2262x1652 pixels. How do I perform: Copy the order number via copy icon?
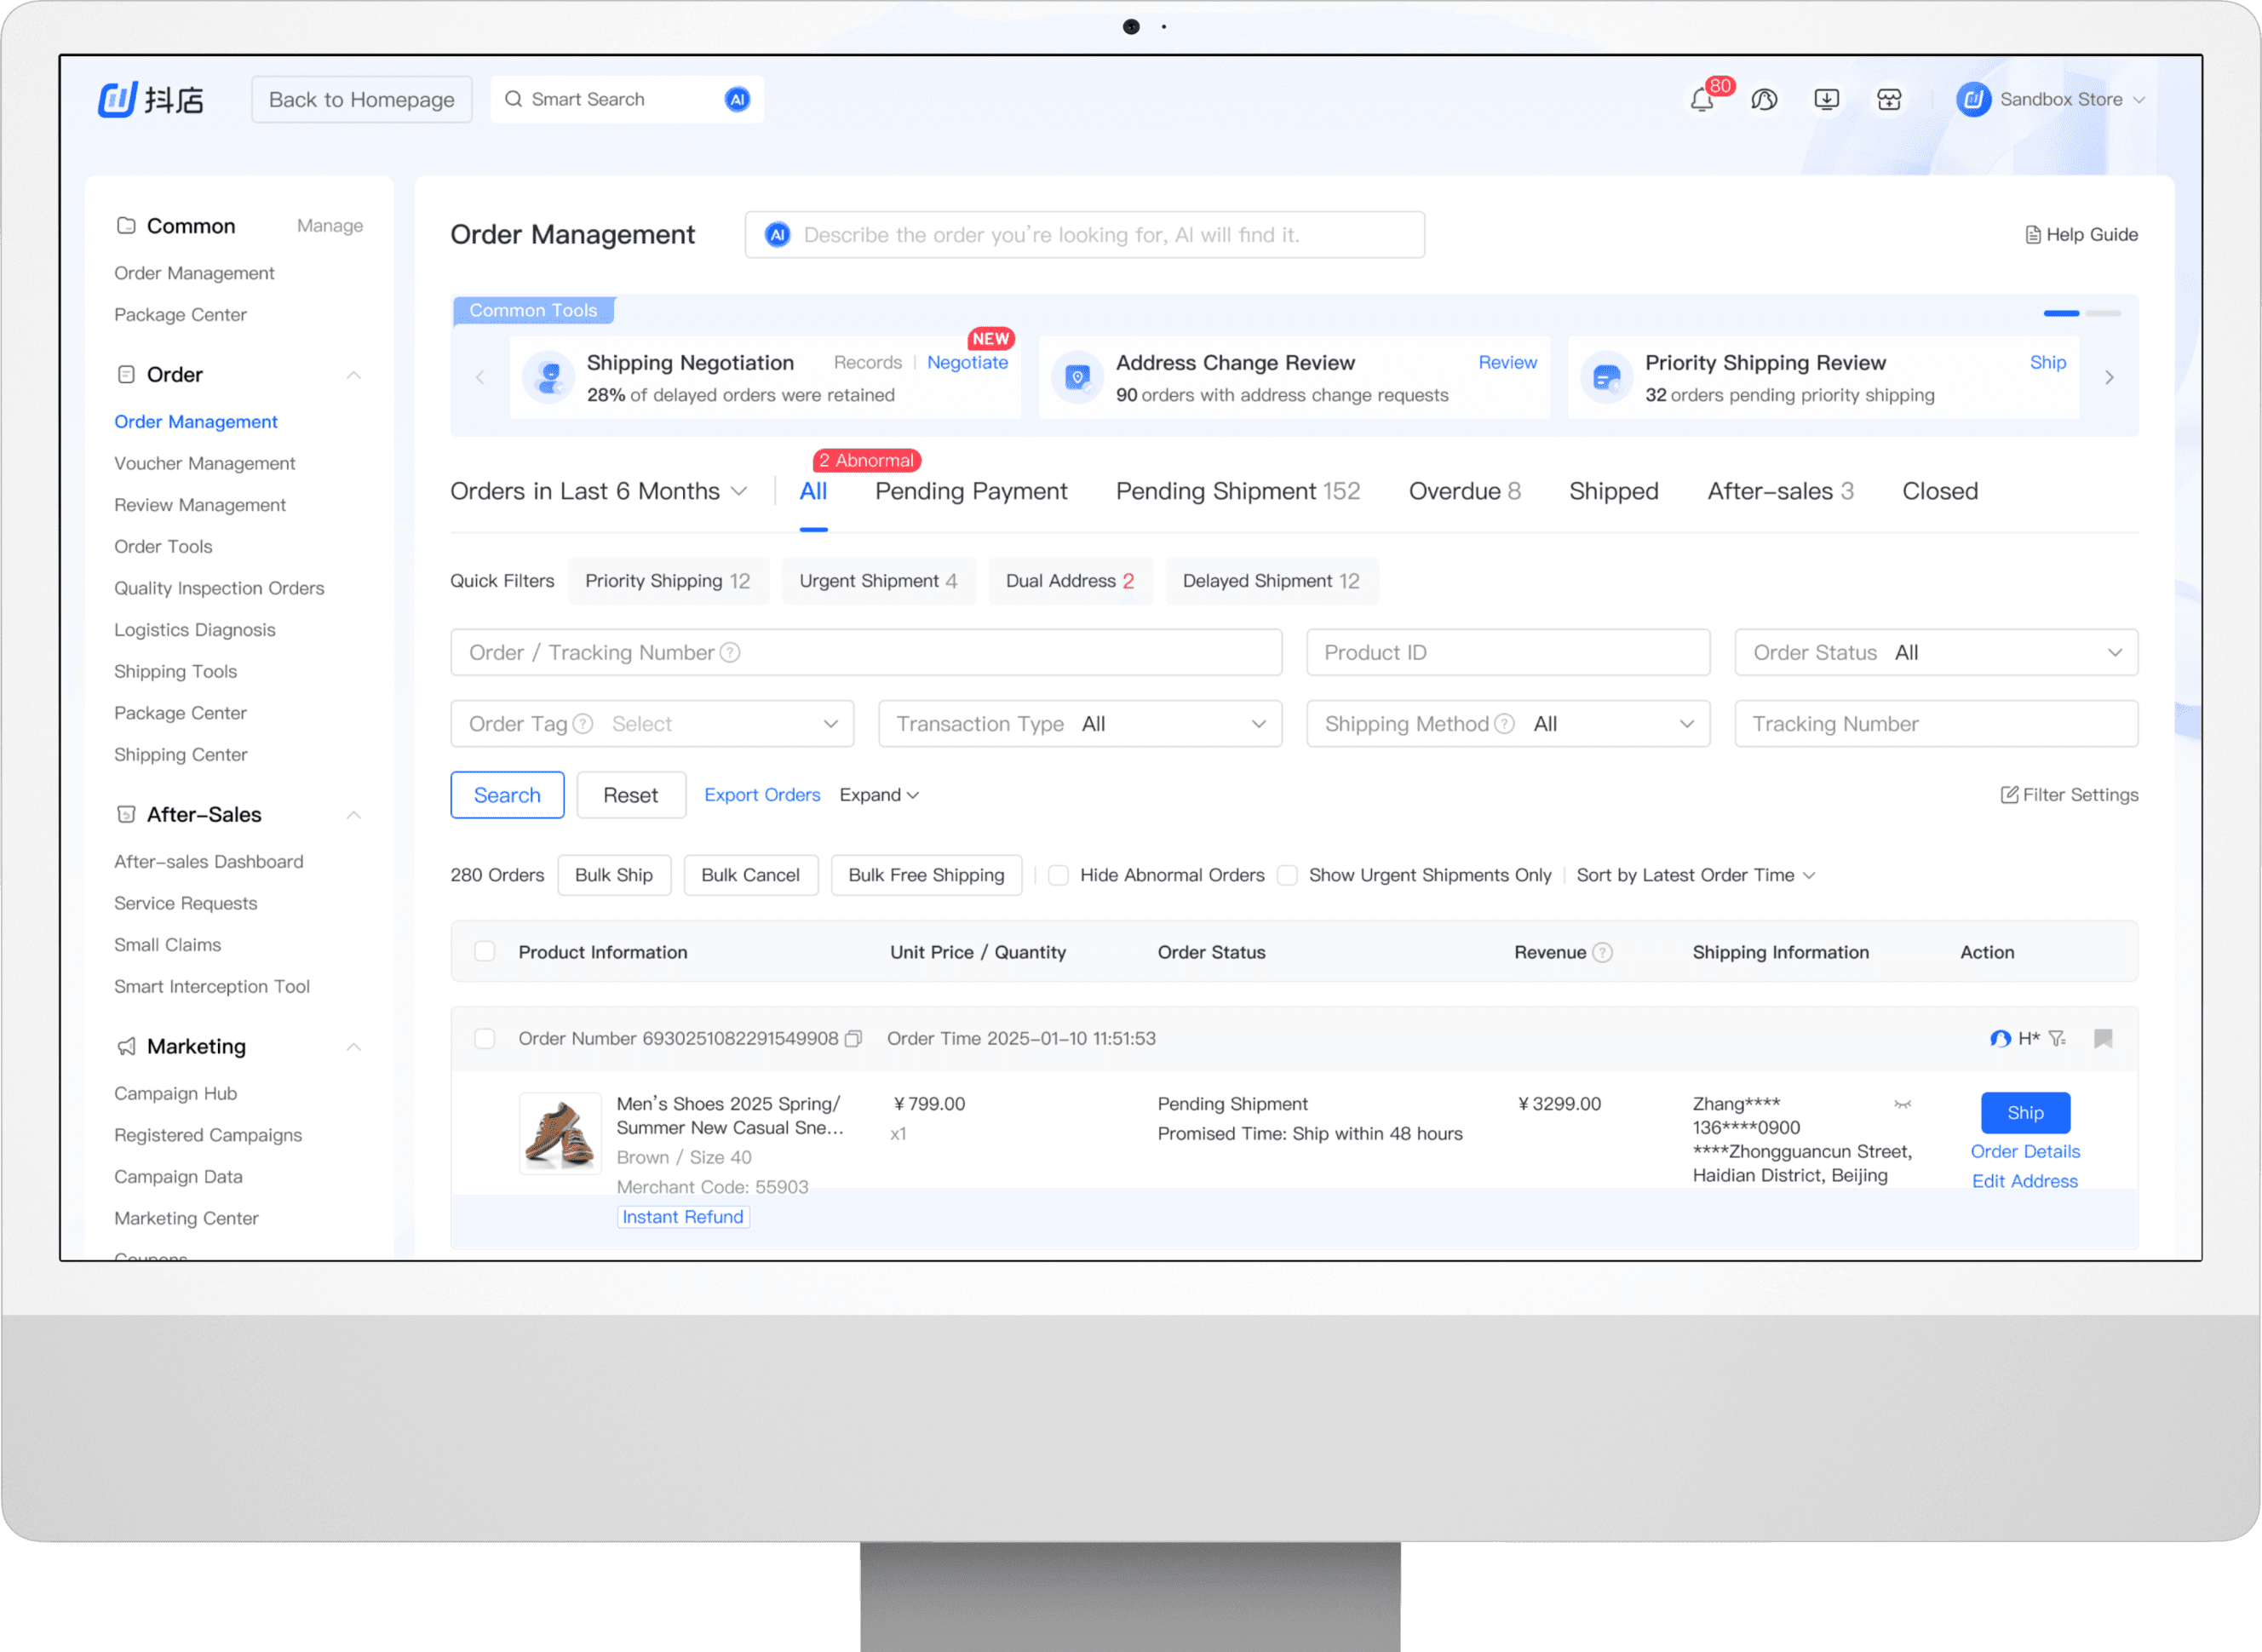[853, 1039]
